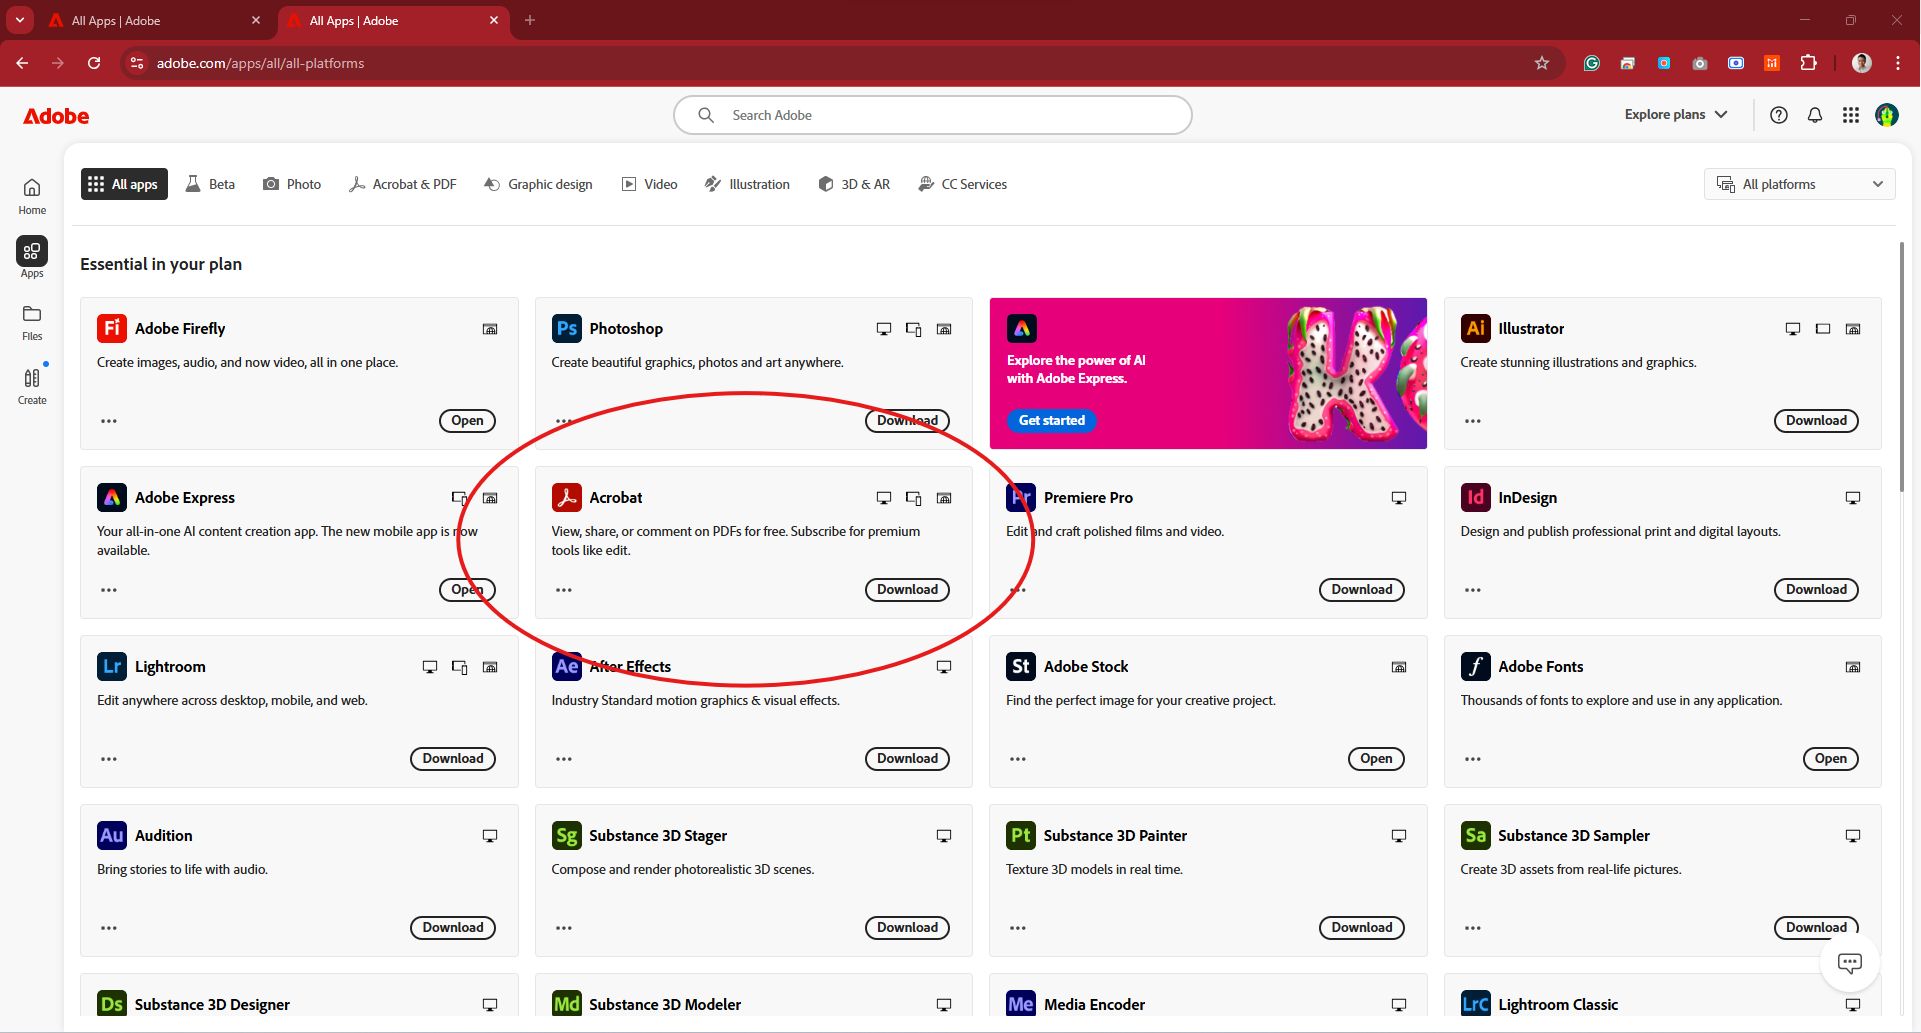The height and width of the screenshot is (1033, 1921).
Task: Click the Substance 3D Painter Pt icon
Action: [x=1021, y=835]
